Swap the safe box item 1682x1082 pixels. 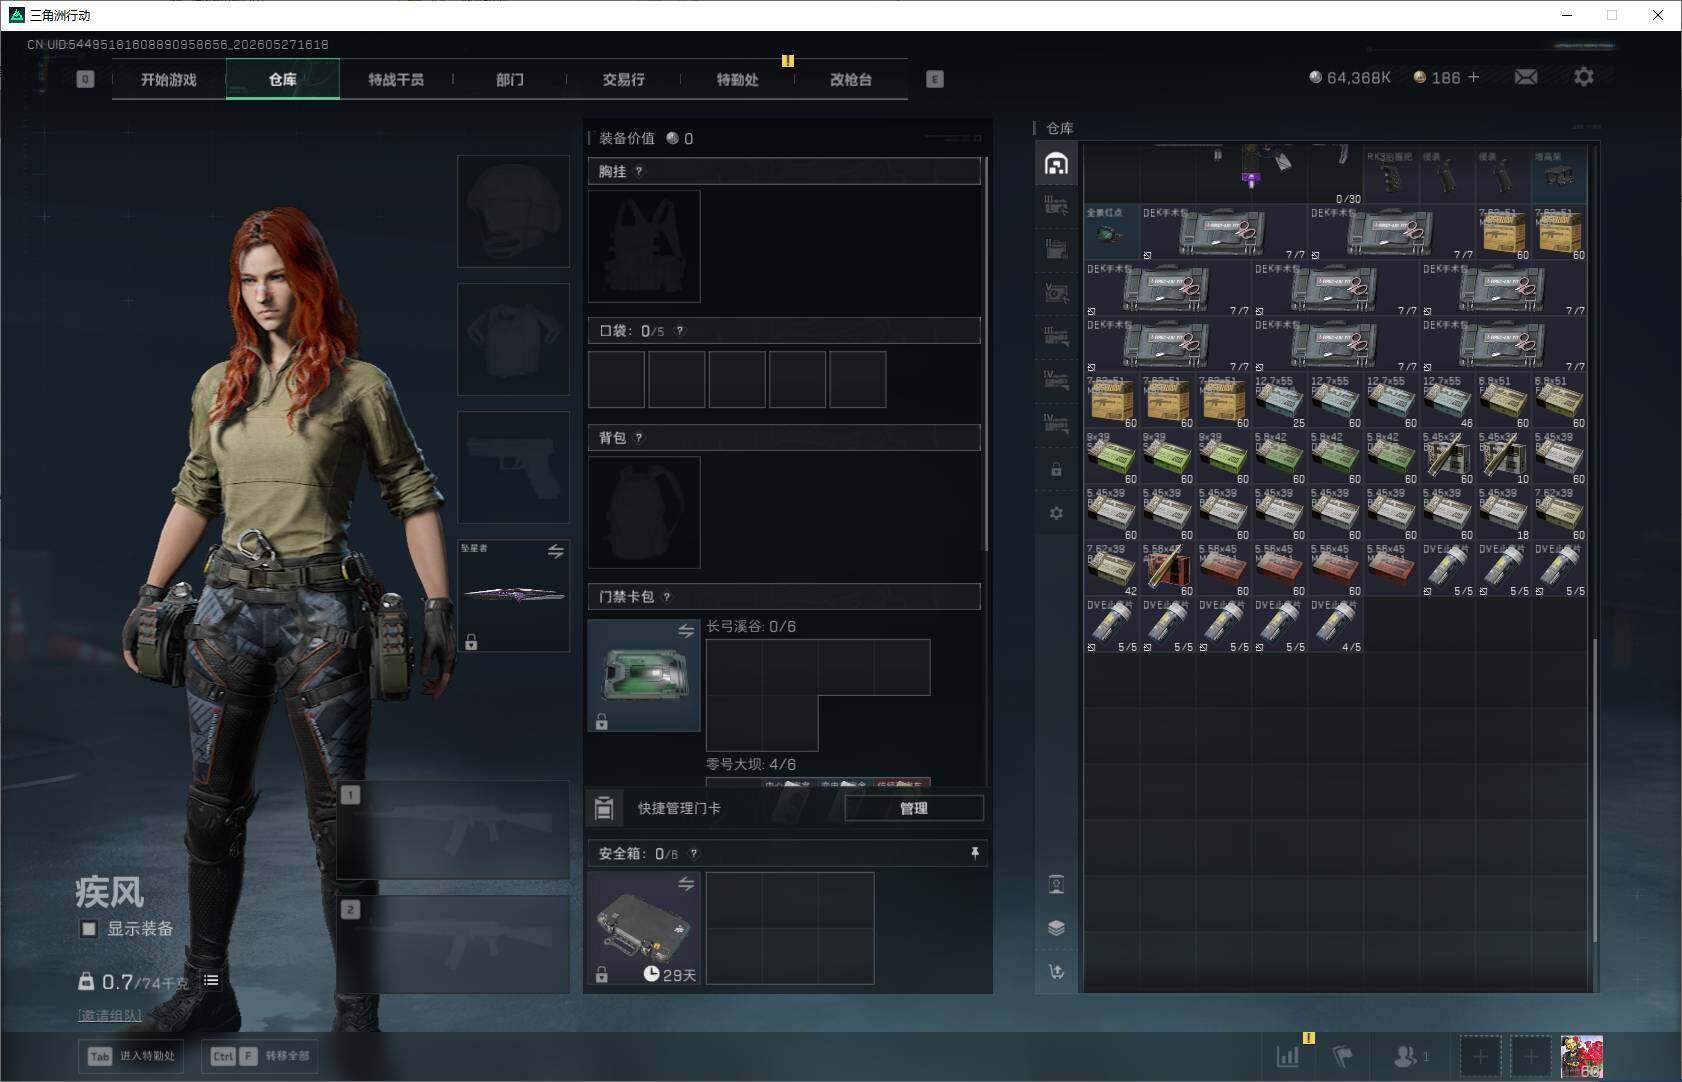tap(686, 884)
